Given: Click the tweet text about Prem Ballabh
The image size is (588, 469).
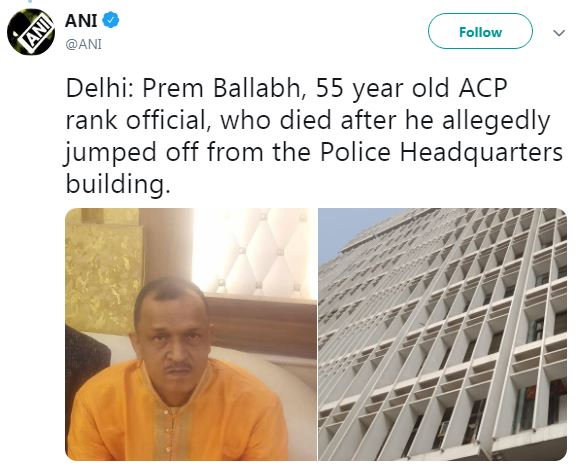Looking at the screenshot, I should [x=314, y=136].
